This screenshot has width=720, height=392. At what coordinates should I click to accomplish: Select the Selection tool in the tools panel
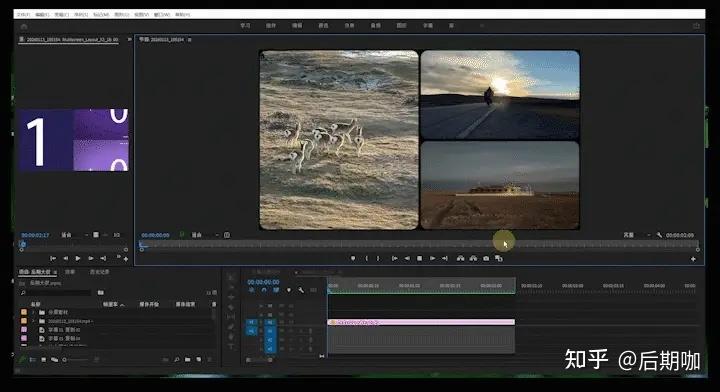[x=231, y=277]
